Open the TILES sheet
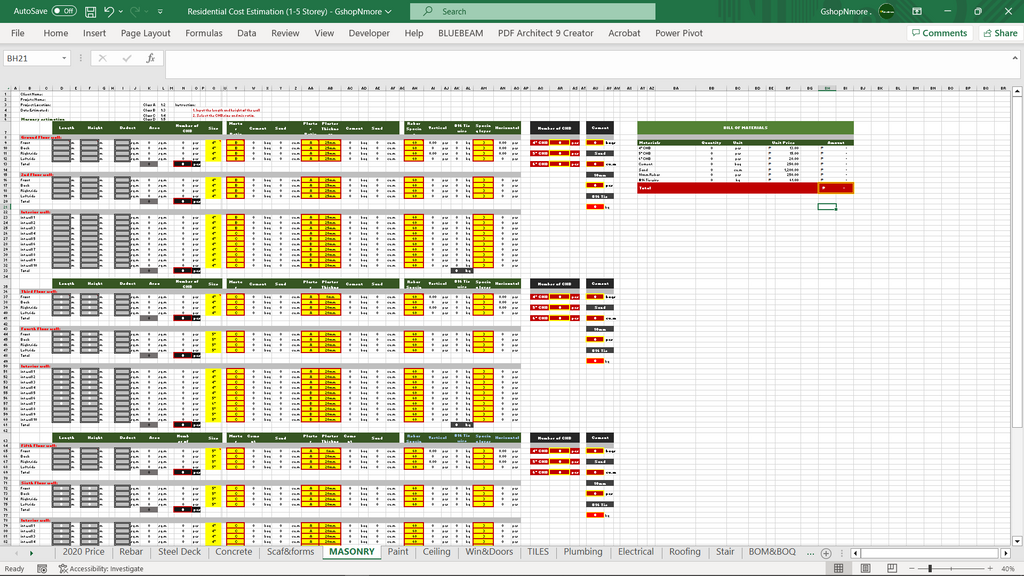1024x576 pixels. click(x=538, y=552)
